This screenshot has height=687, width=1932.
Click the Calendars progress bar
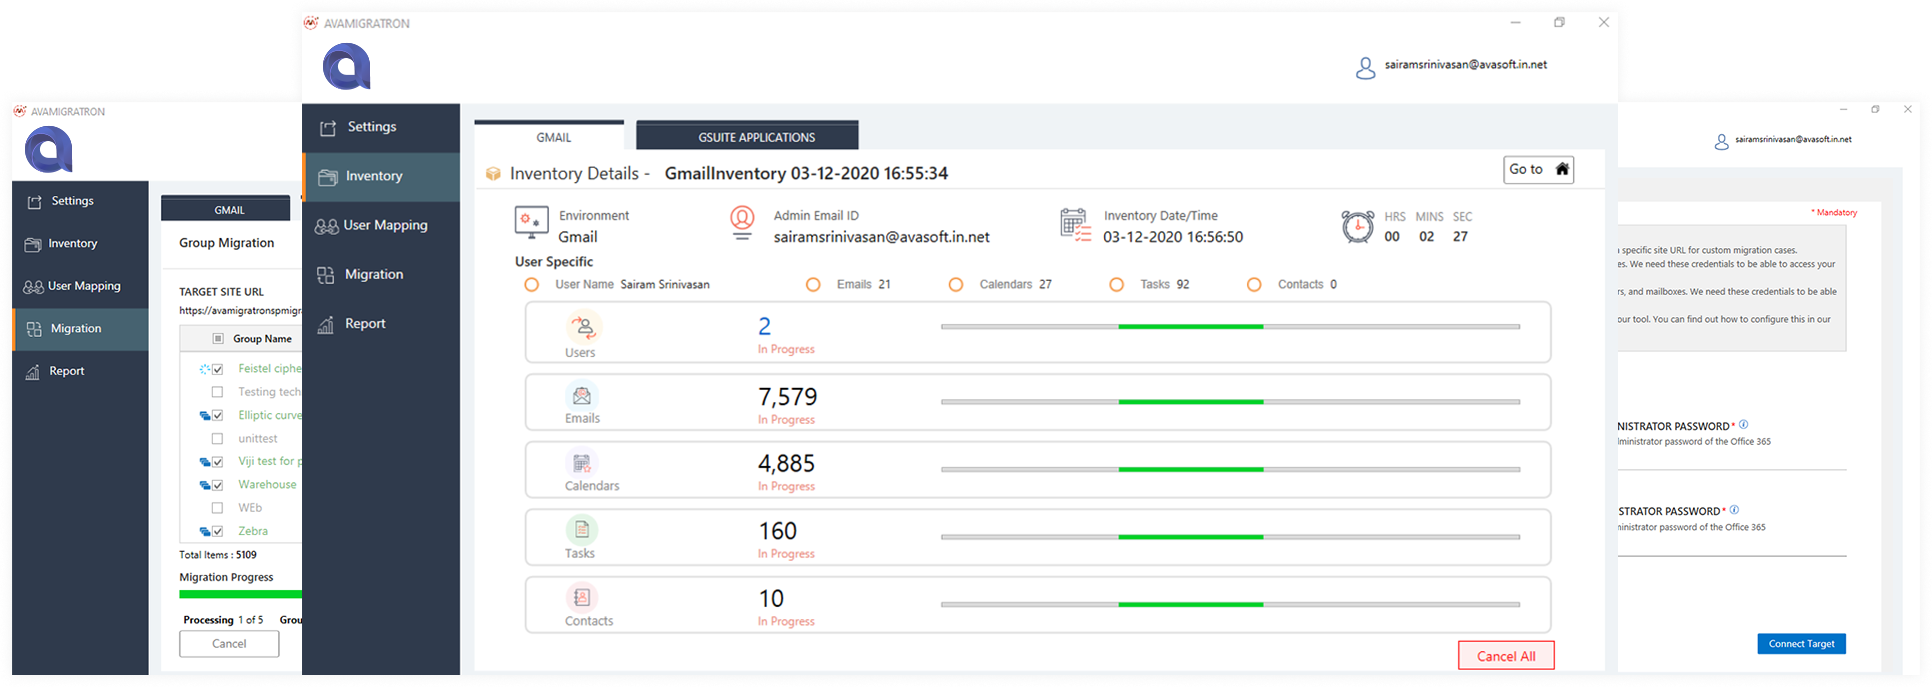point(1230,469)
